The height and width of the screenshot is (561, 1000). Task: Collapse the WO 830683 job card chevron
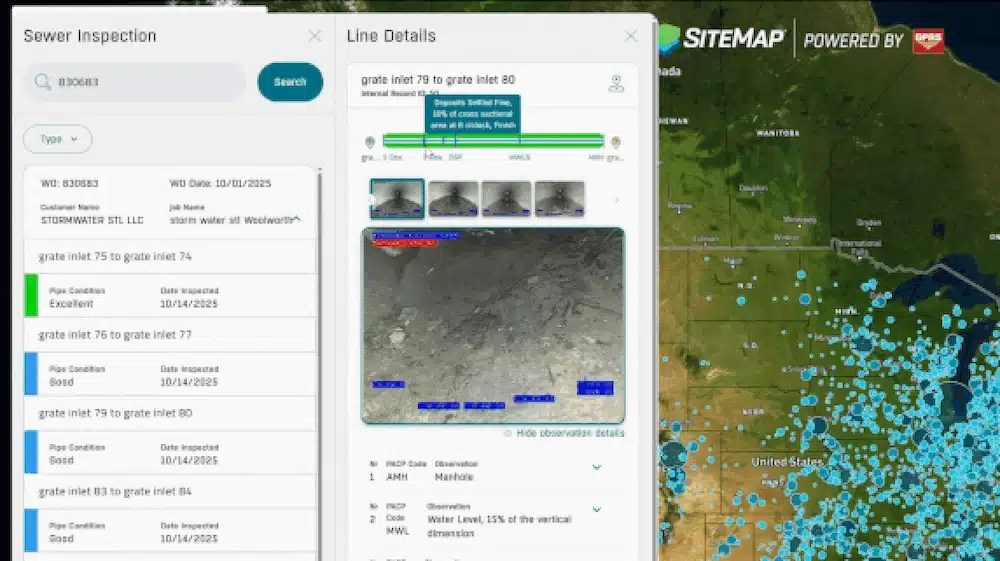click(297, 220)
